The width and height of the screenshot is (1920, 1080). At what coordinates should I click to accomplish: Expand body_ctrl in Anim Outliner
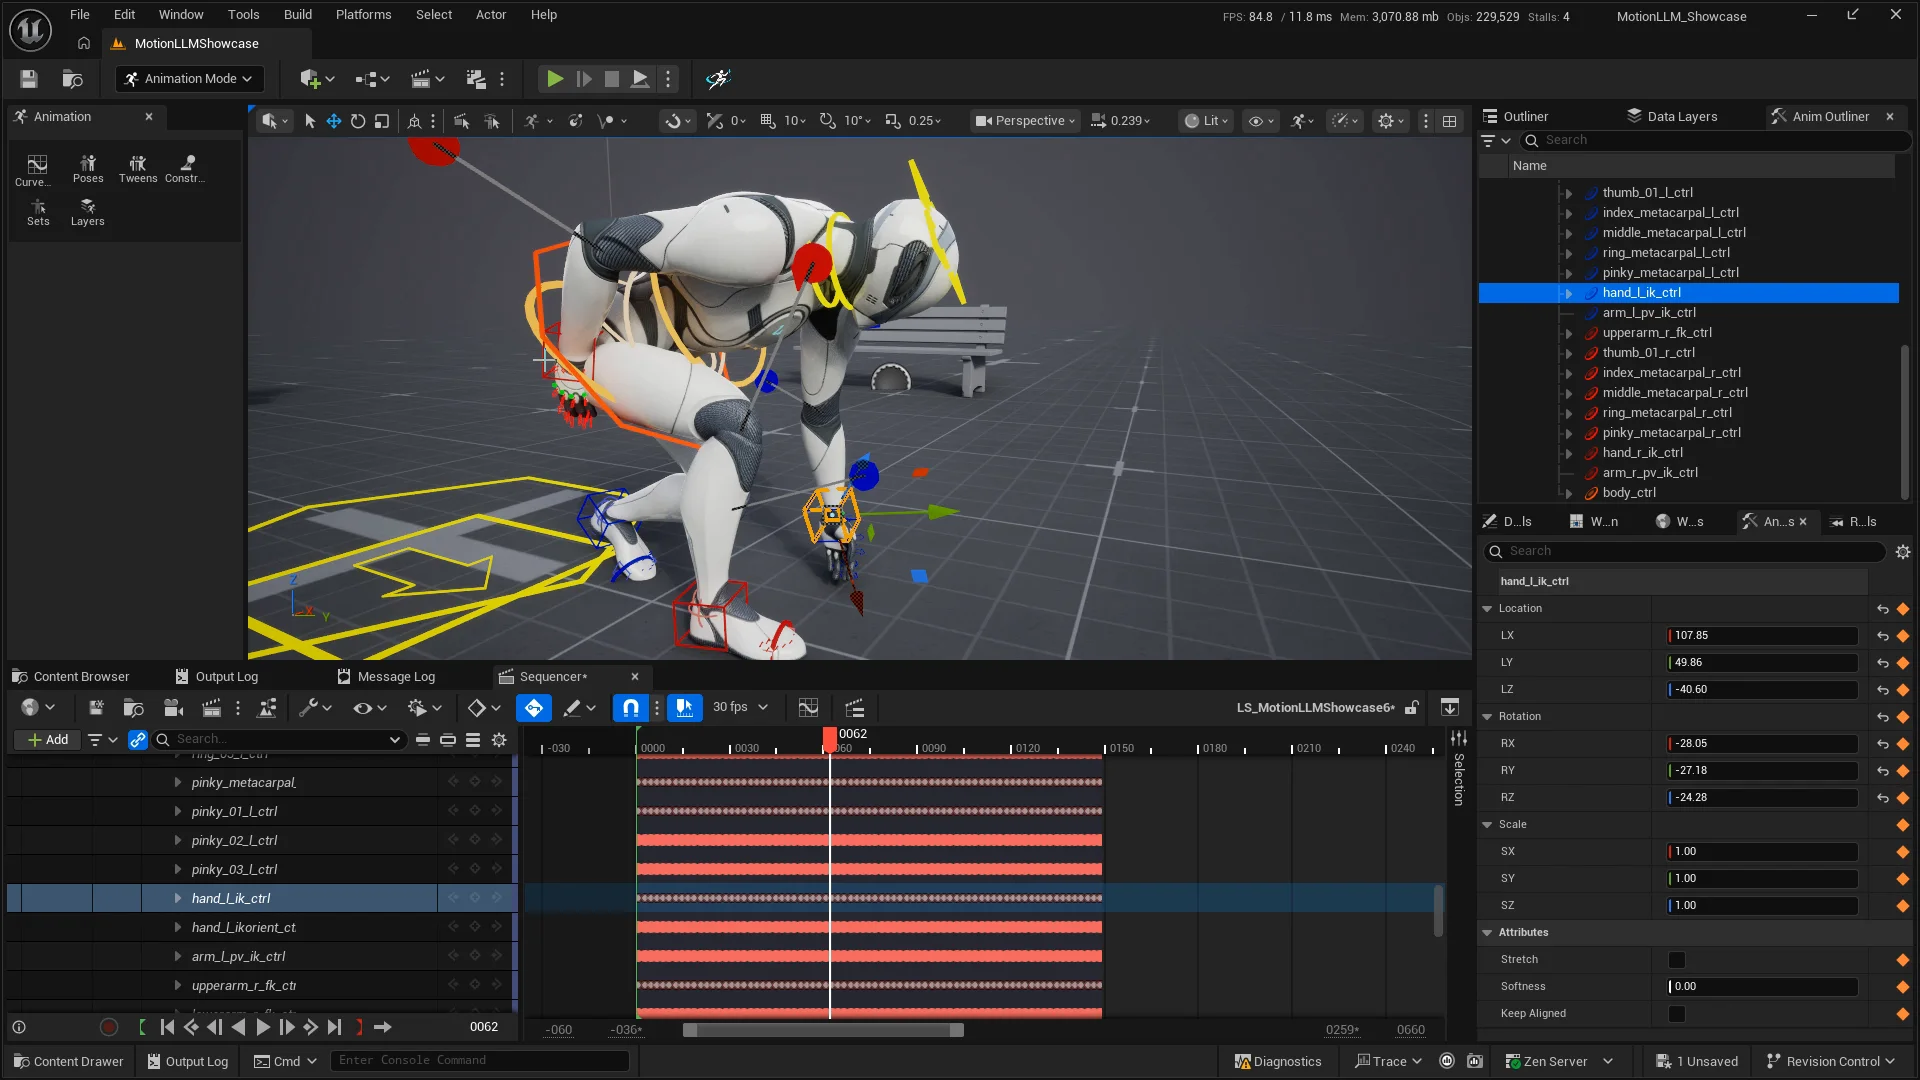(1568, 493)
